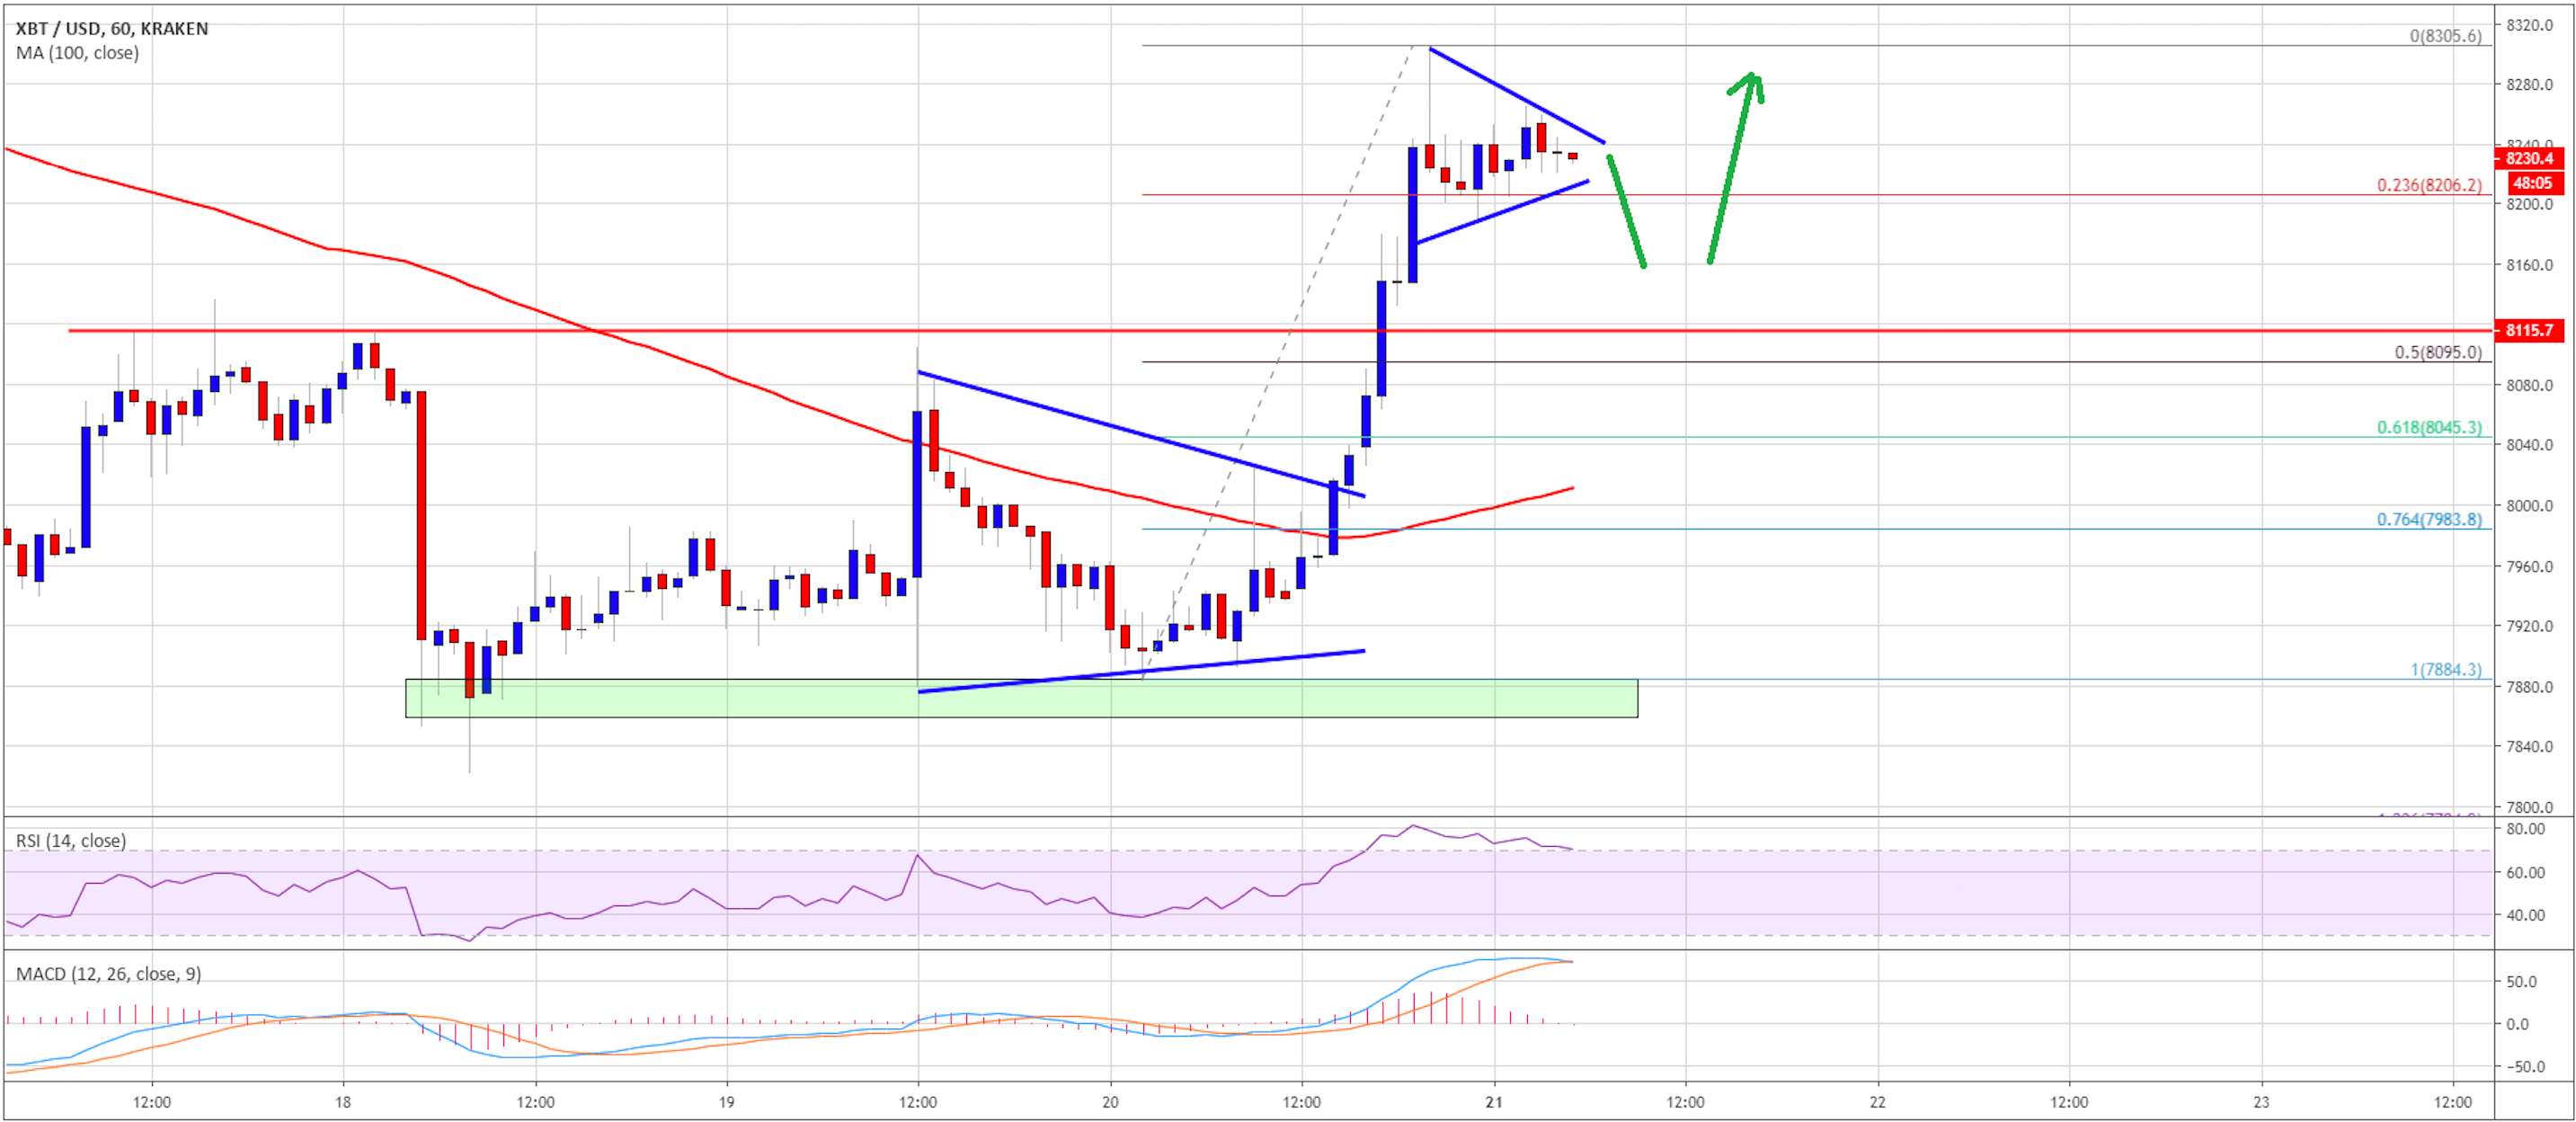Click the date label 19 on time axis
This screenshot has height=1122, width=2576.
[x=727, y=1102]
